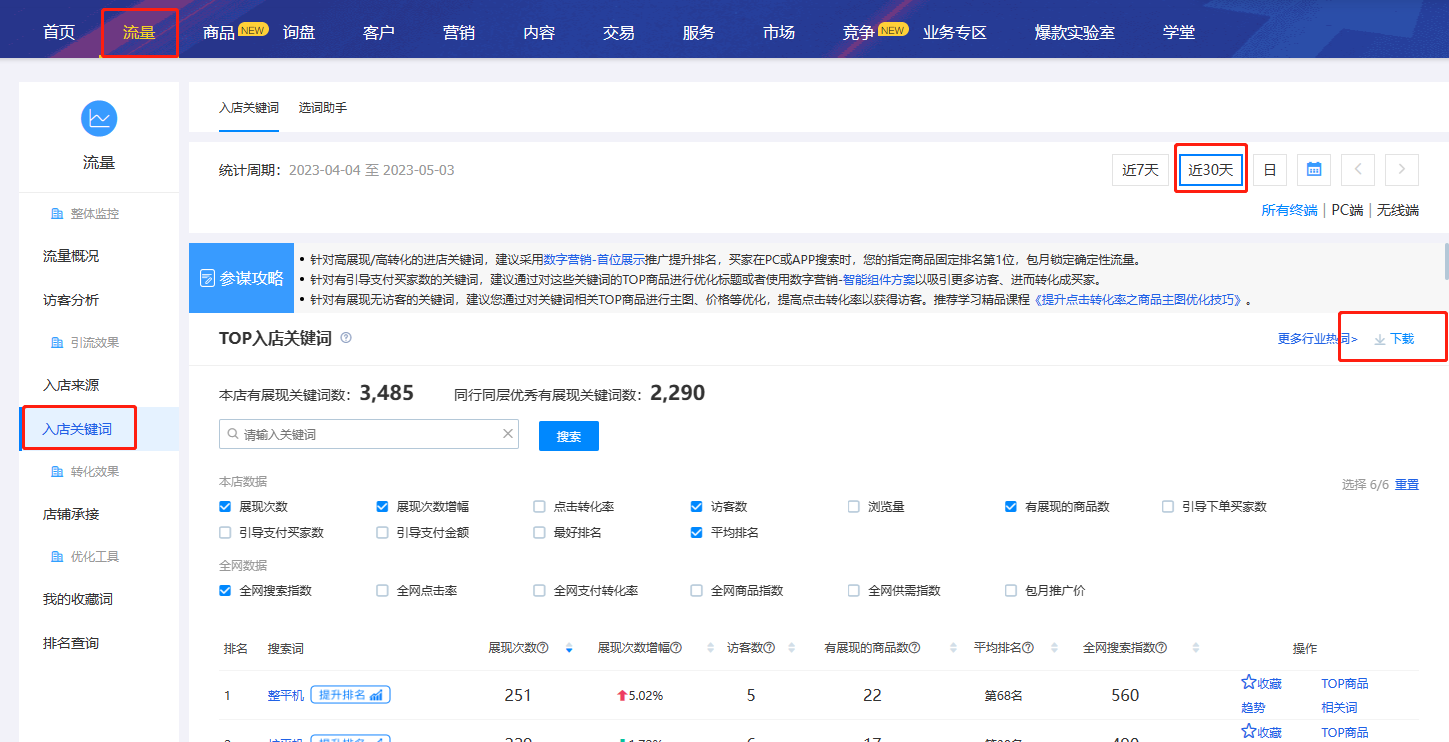
Task: Sort table by 展现次数 arrows
Action: pyautogui.click(x=569, y=648)
